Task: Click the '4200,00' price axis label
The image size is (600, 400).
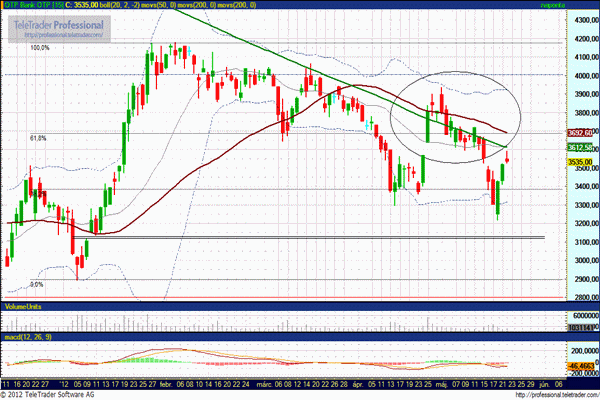Action: point(586,39)
